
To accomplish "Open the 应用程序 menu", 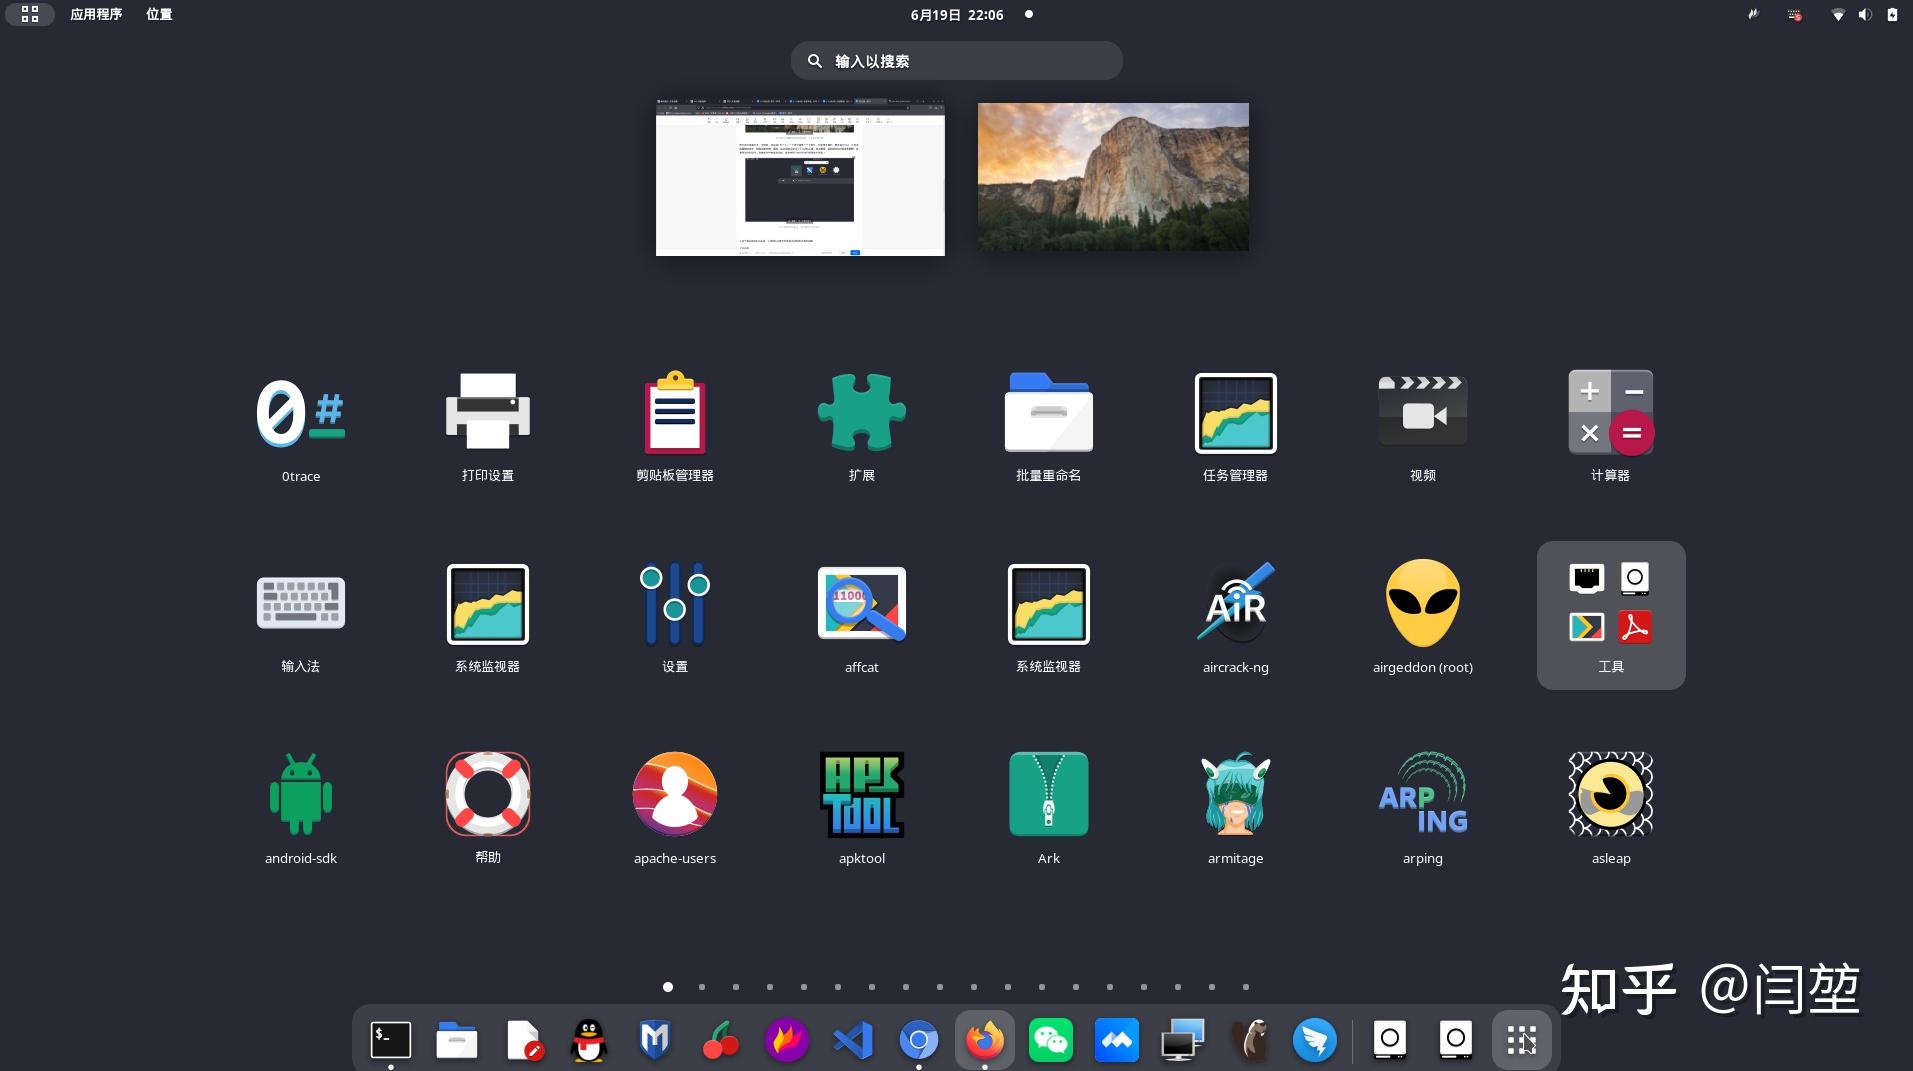I will point(95,14).
